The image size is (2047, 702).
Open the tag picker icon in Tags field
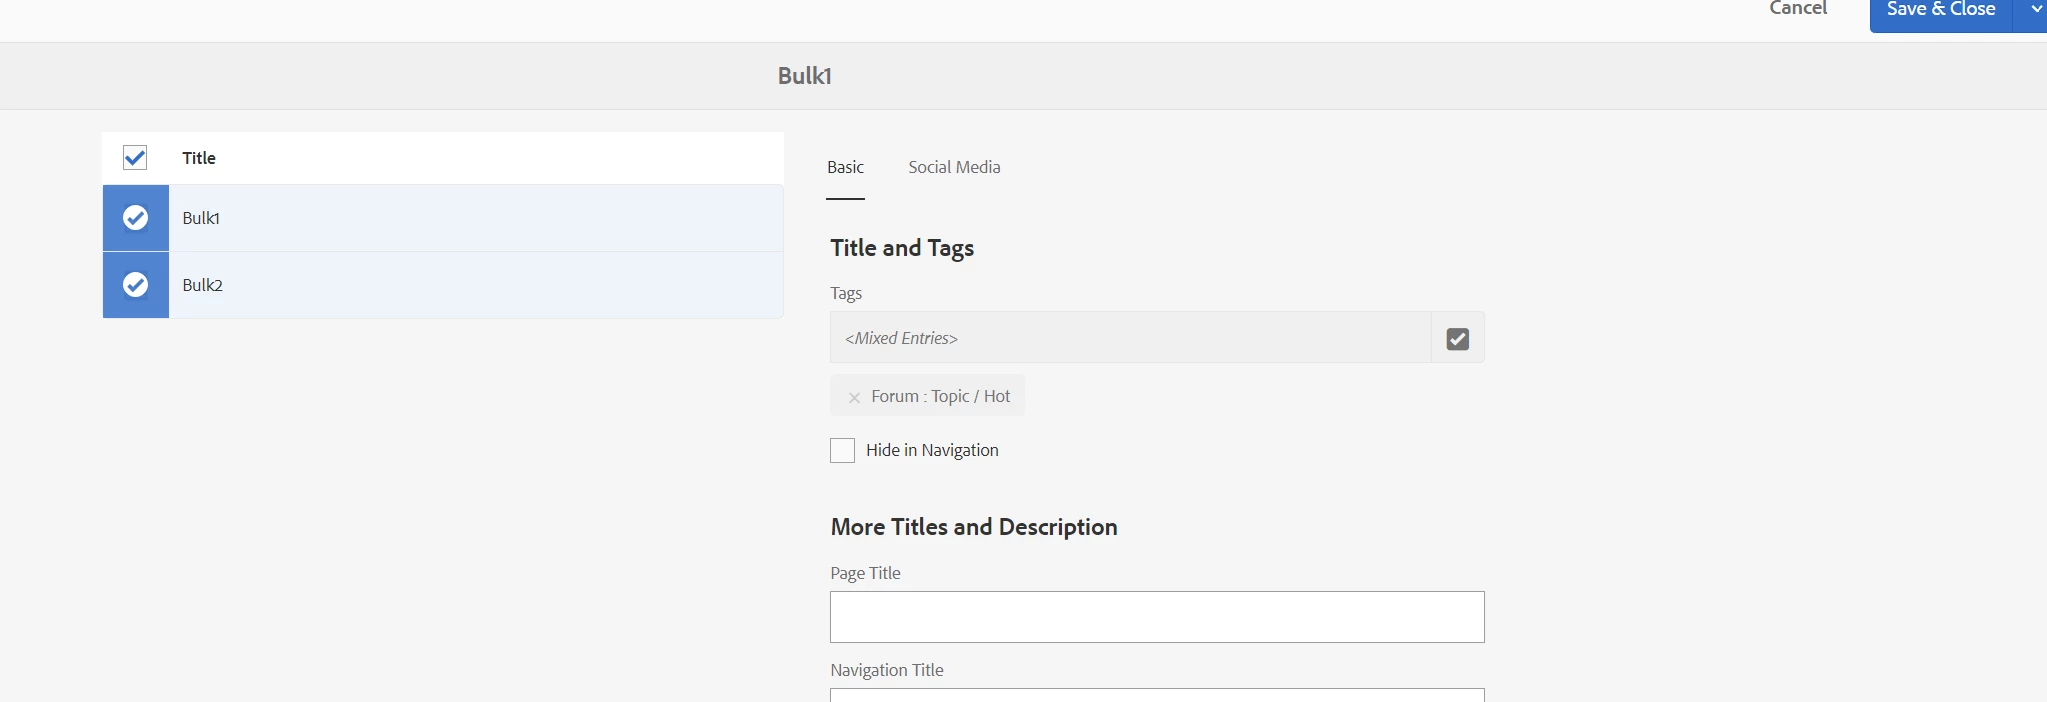pyautogui.click(x=1457, y=339)
